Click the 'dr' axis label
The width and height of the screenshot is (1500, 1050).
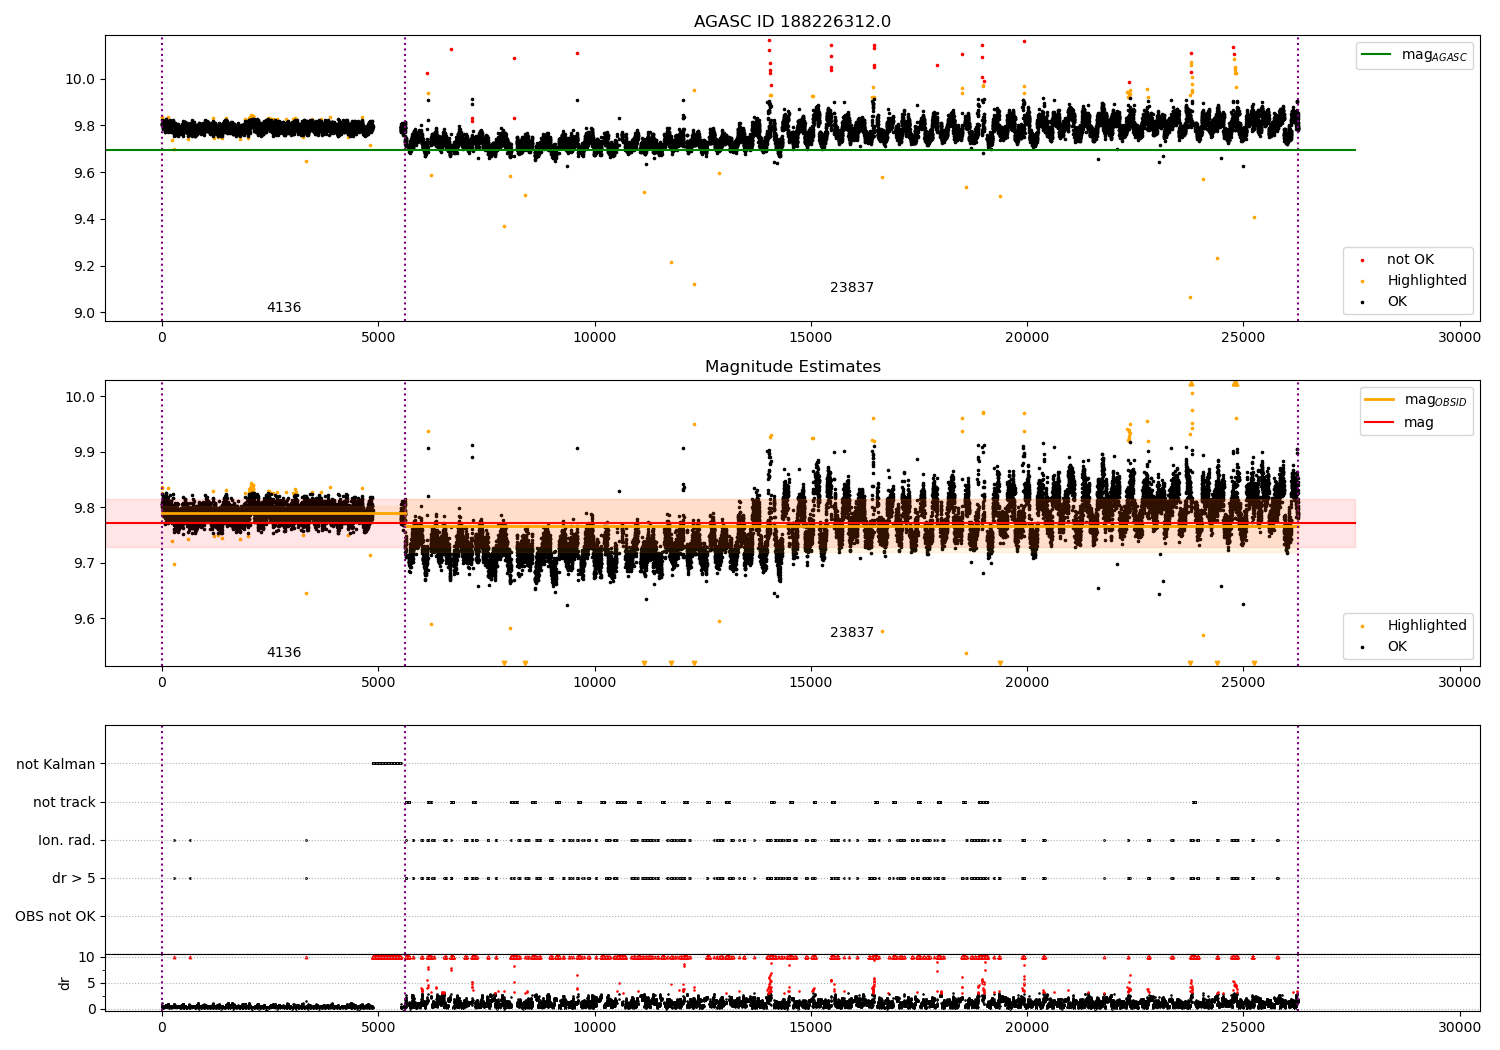[x=65, y=983]
